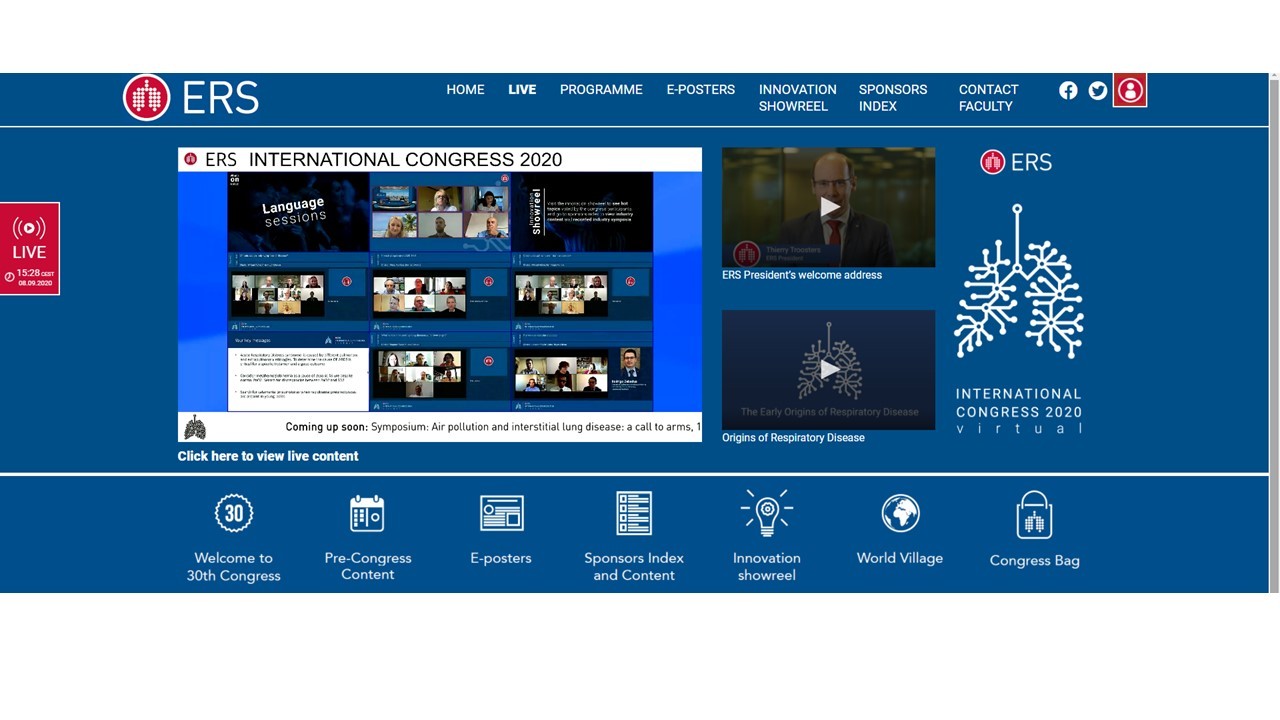Click 'Pre-Congress Content' label
Image resolution: width=1280 pixels, height=720 pixels.
[367, 566]
